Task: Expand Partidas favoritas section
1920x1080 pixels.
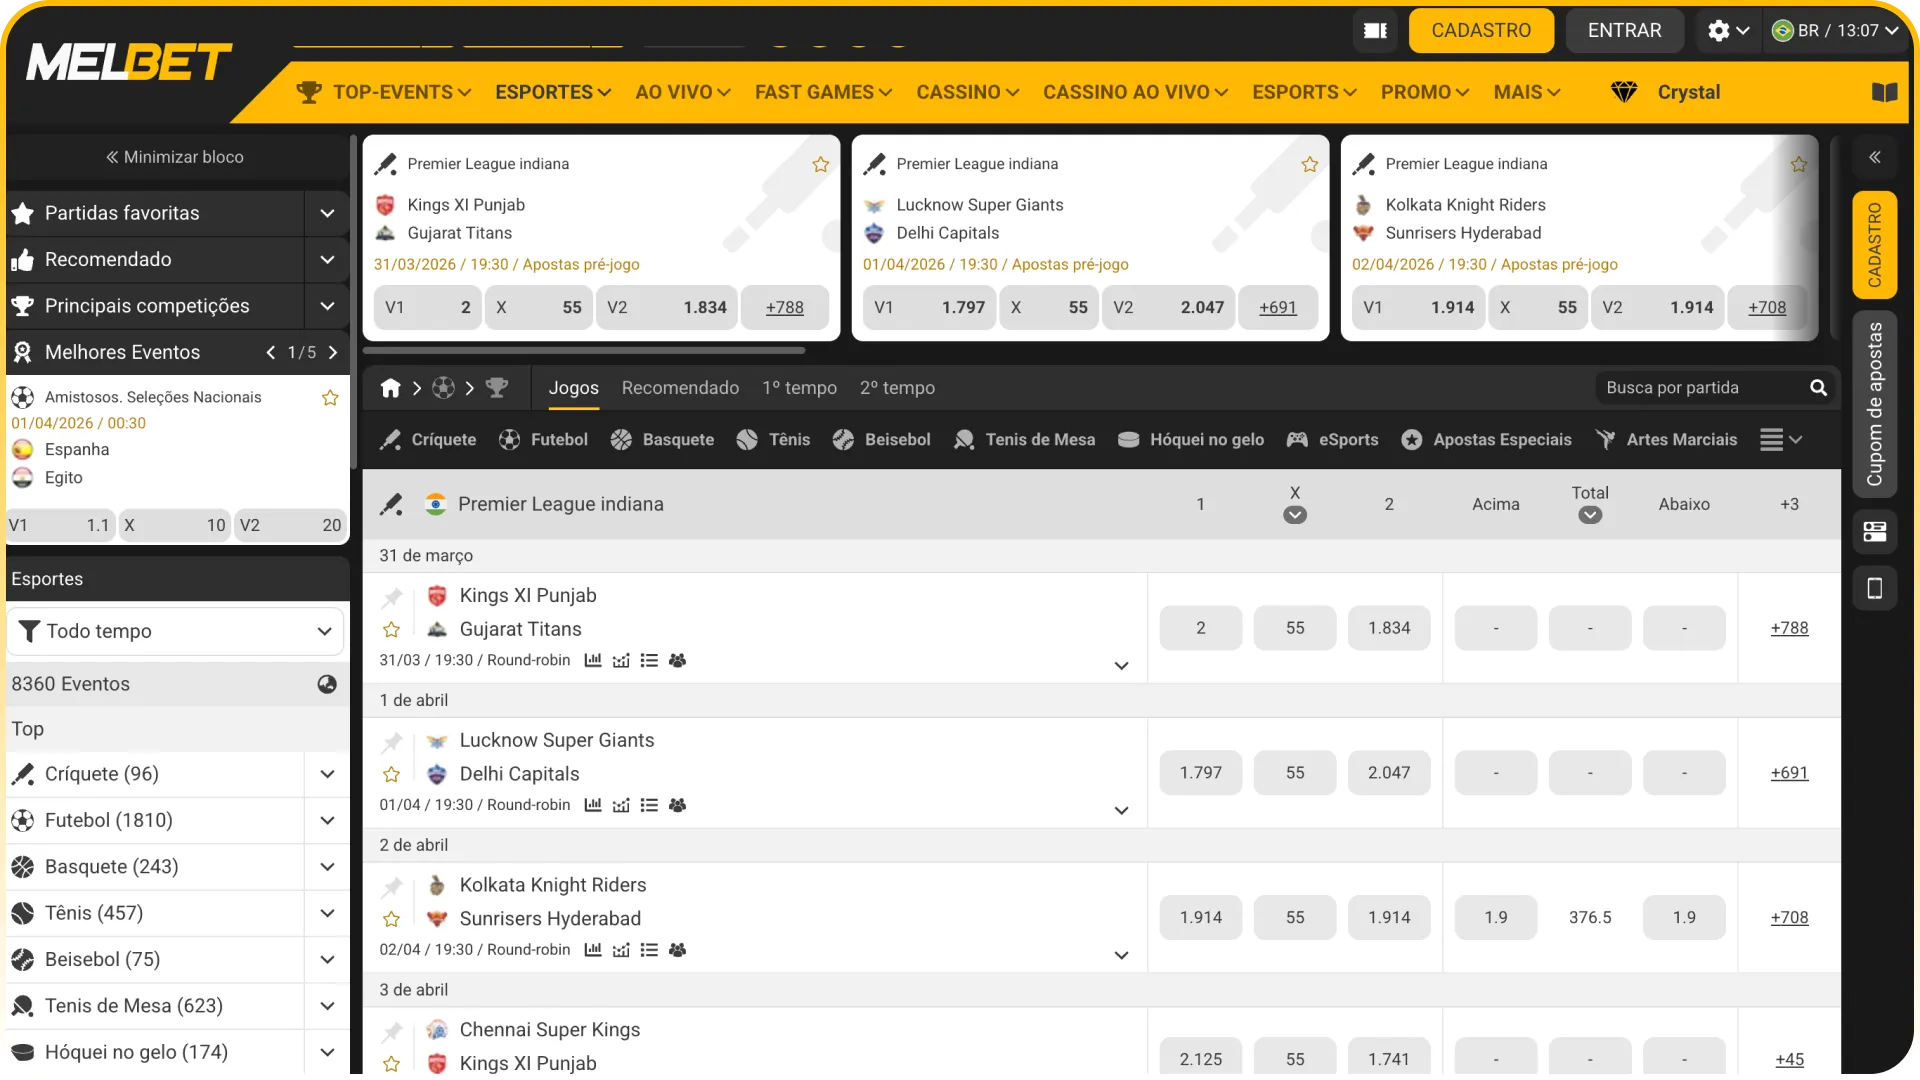Action: coord(327,213)
